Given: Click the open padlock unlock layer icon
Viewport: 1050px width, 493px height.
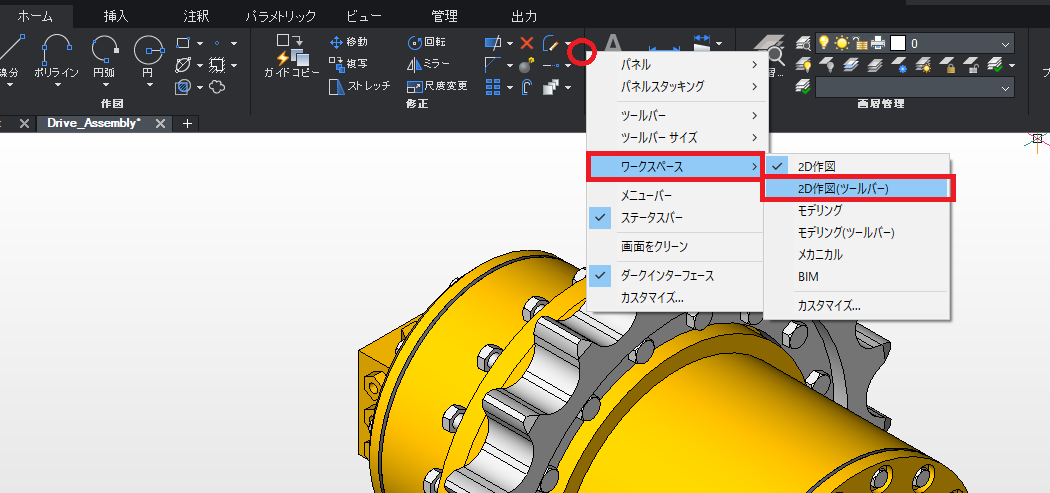Looking at the screenshot, I should point(971,65).
